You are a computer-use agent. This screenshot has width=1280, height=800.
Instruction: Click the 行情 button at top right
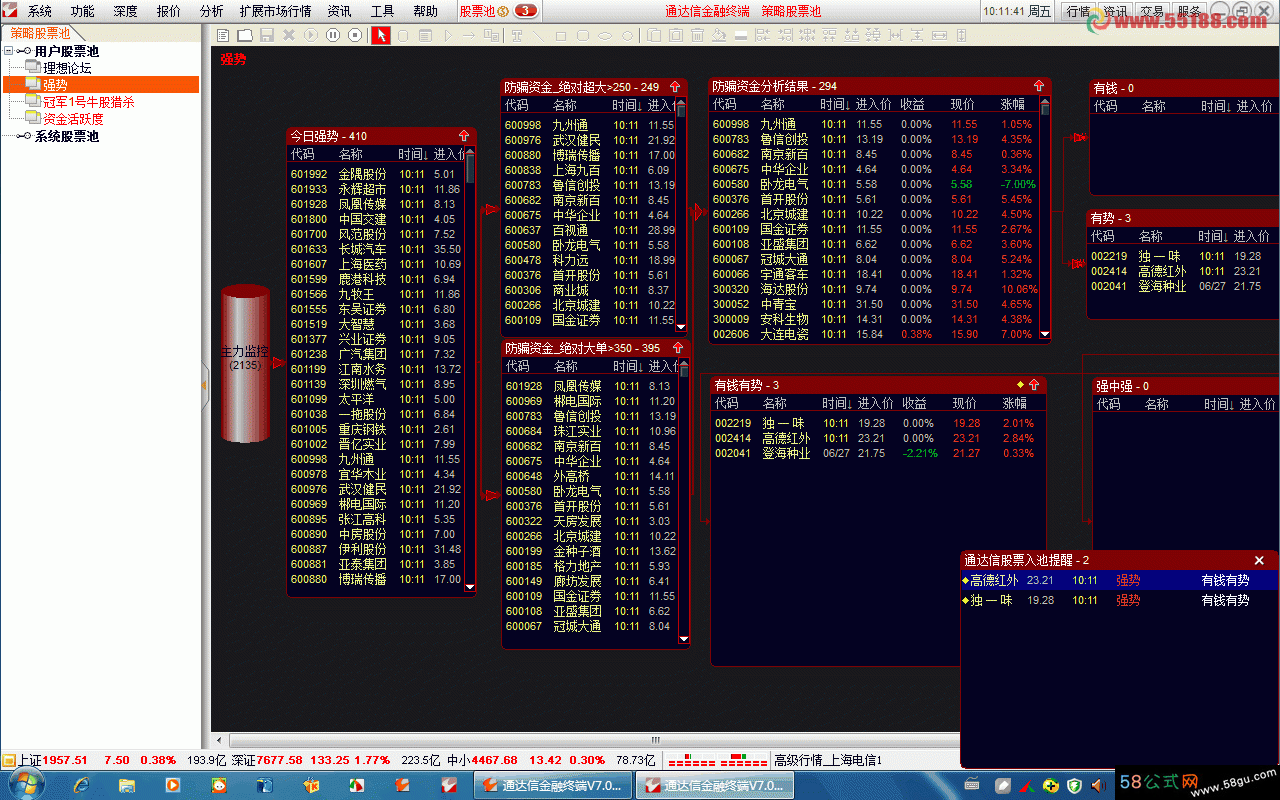1078,11
